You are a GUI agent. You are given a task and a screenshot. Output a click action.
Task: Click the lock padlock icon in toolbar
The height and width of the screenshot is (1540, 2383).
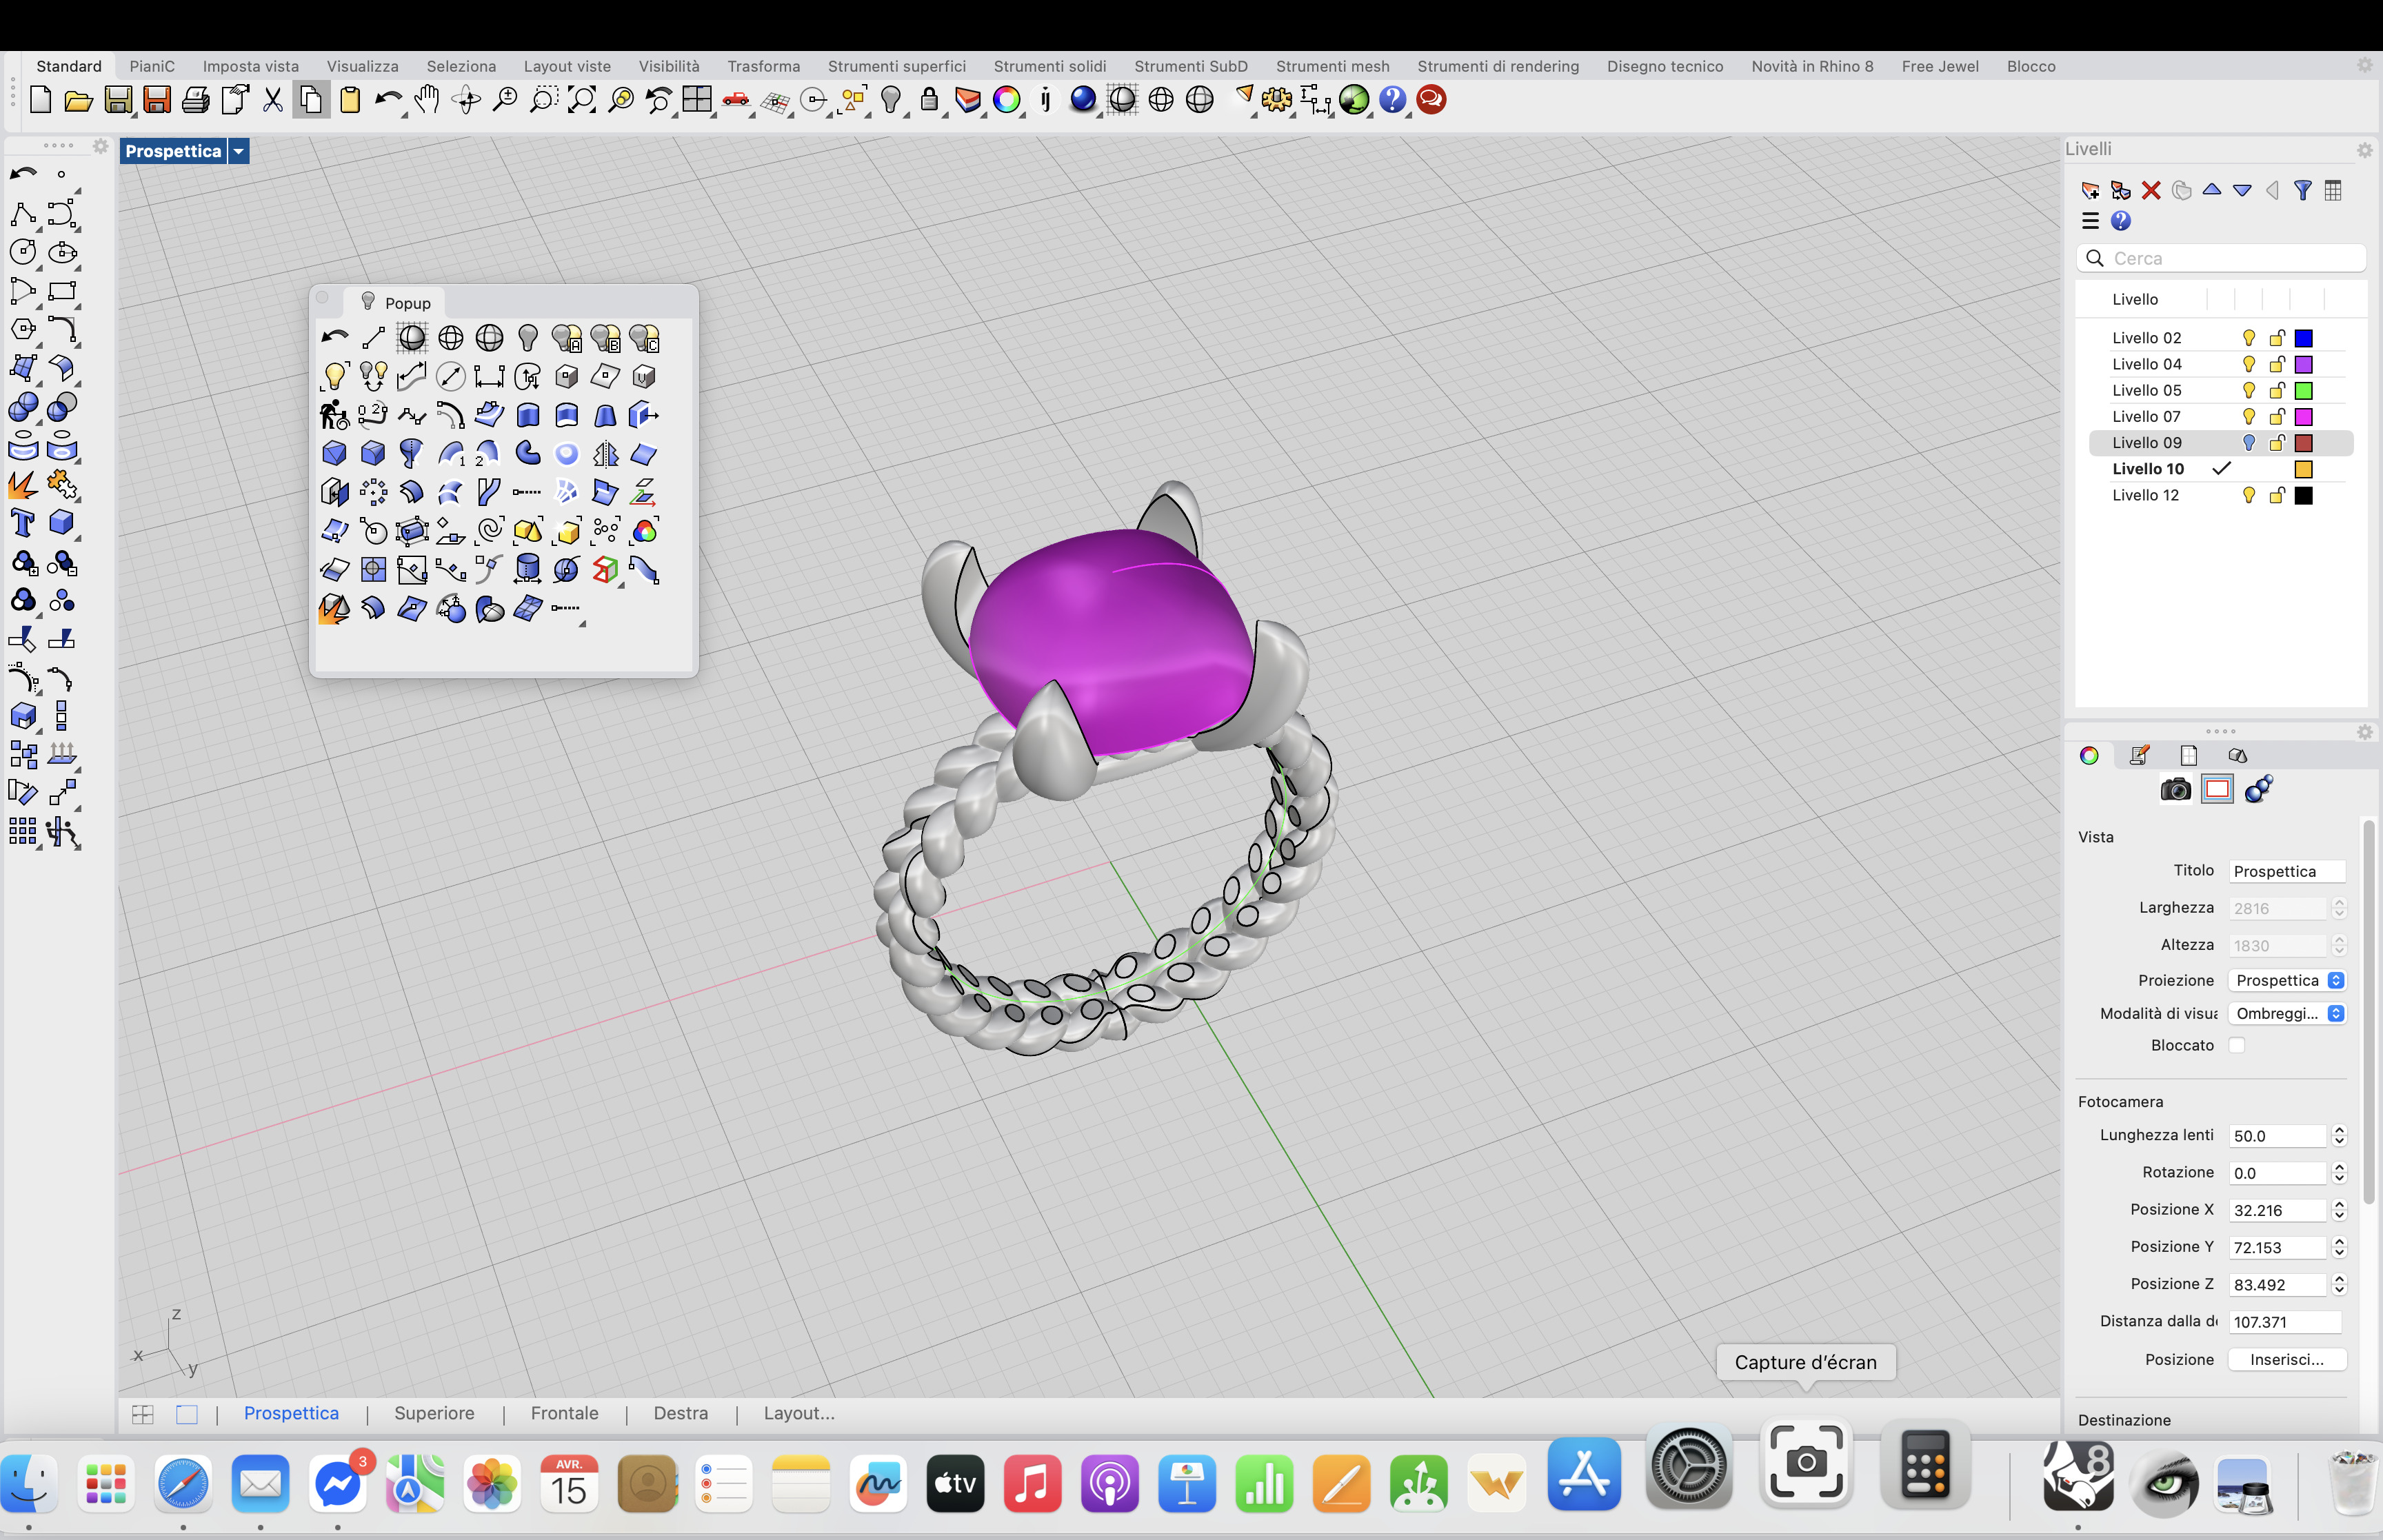click(x=929, y=100)
